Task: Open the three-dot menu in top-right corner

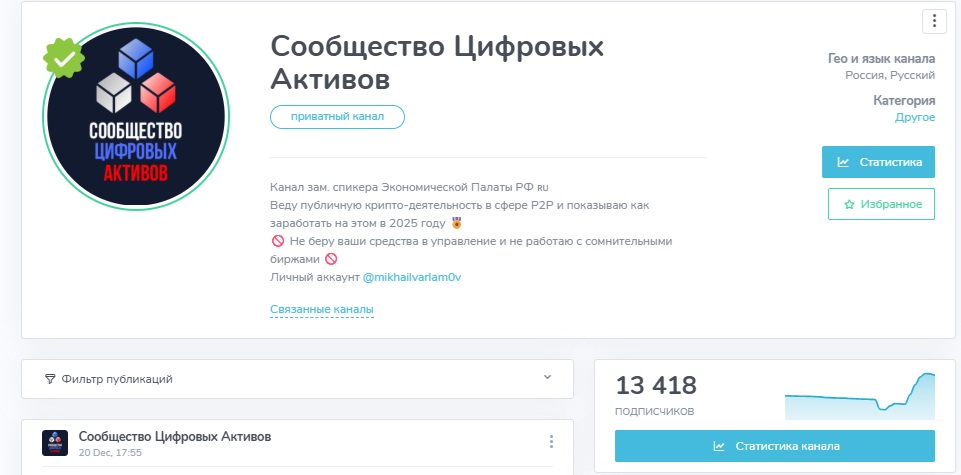Action: click(932, 21)
